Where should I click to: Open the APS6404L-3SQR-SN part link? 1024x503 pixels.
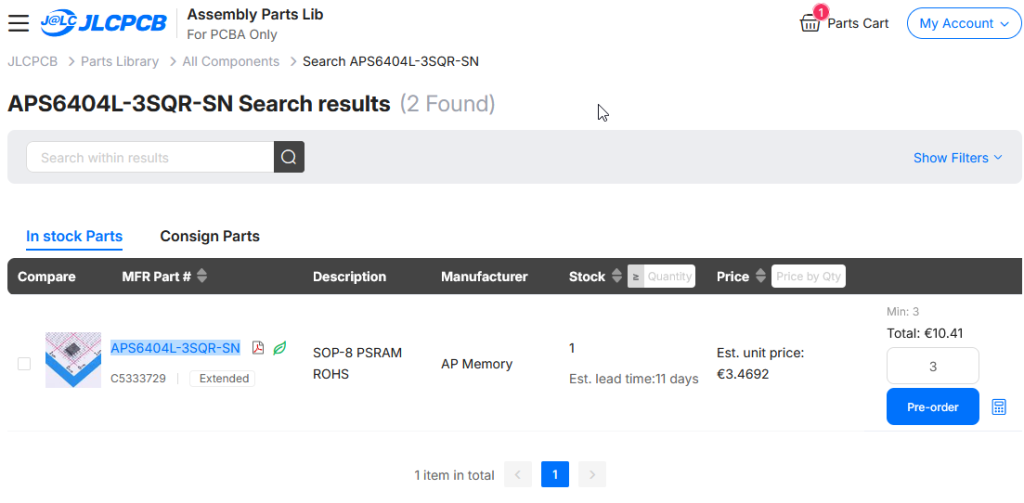175,348
